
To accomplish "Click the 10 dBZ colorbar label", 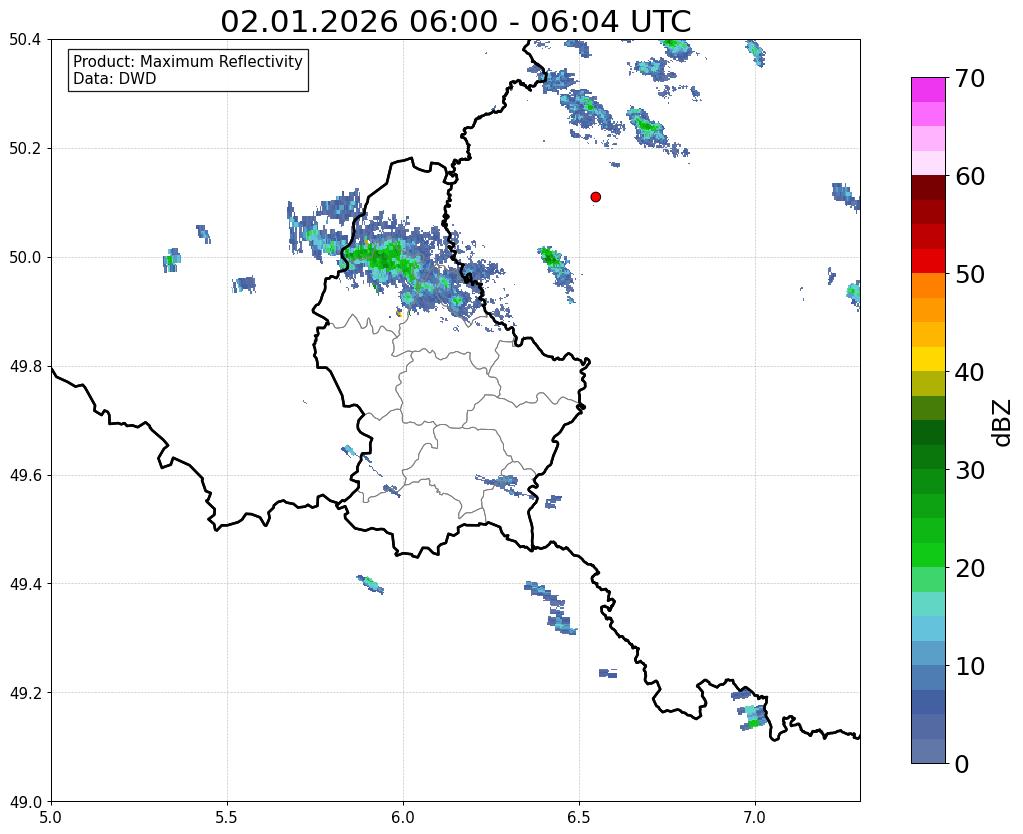I will pos(970,666).
